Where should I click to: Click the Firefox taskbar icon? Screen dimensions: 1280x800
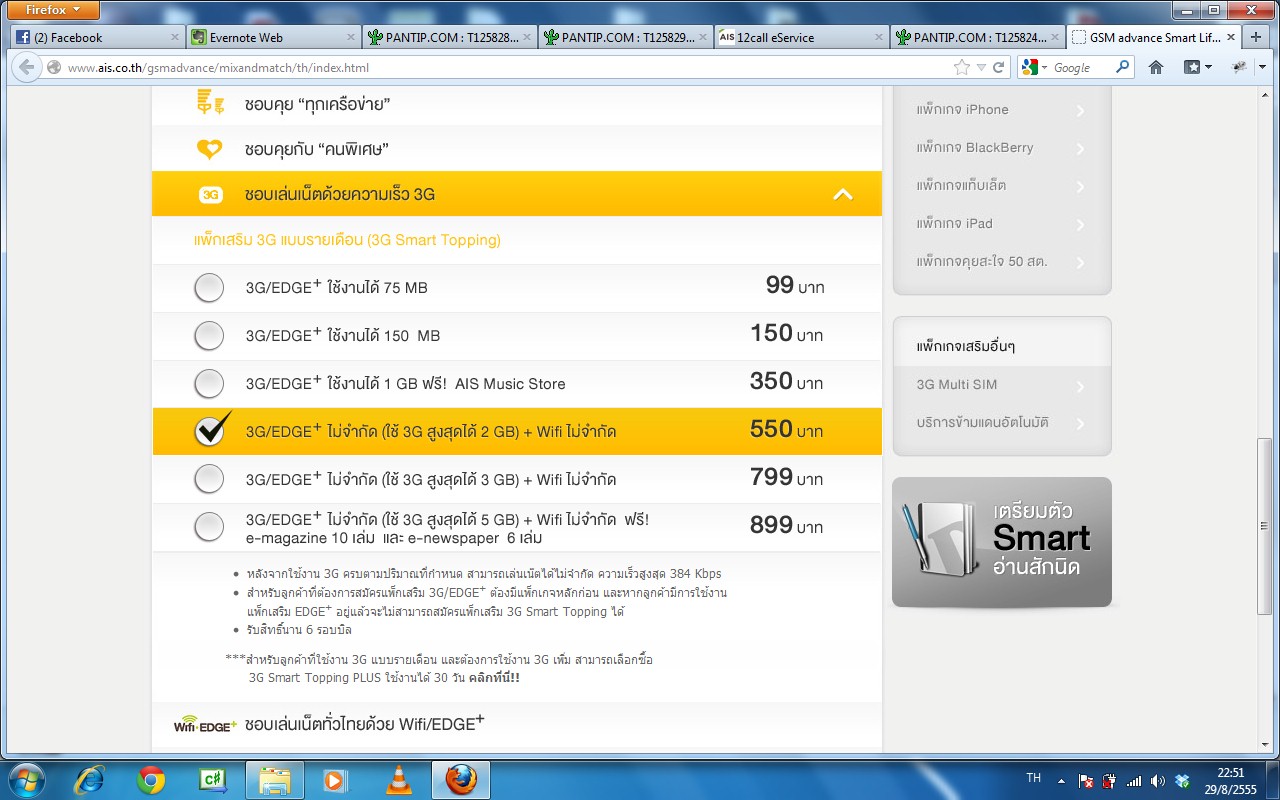point(460,780)
